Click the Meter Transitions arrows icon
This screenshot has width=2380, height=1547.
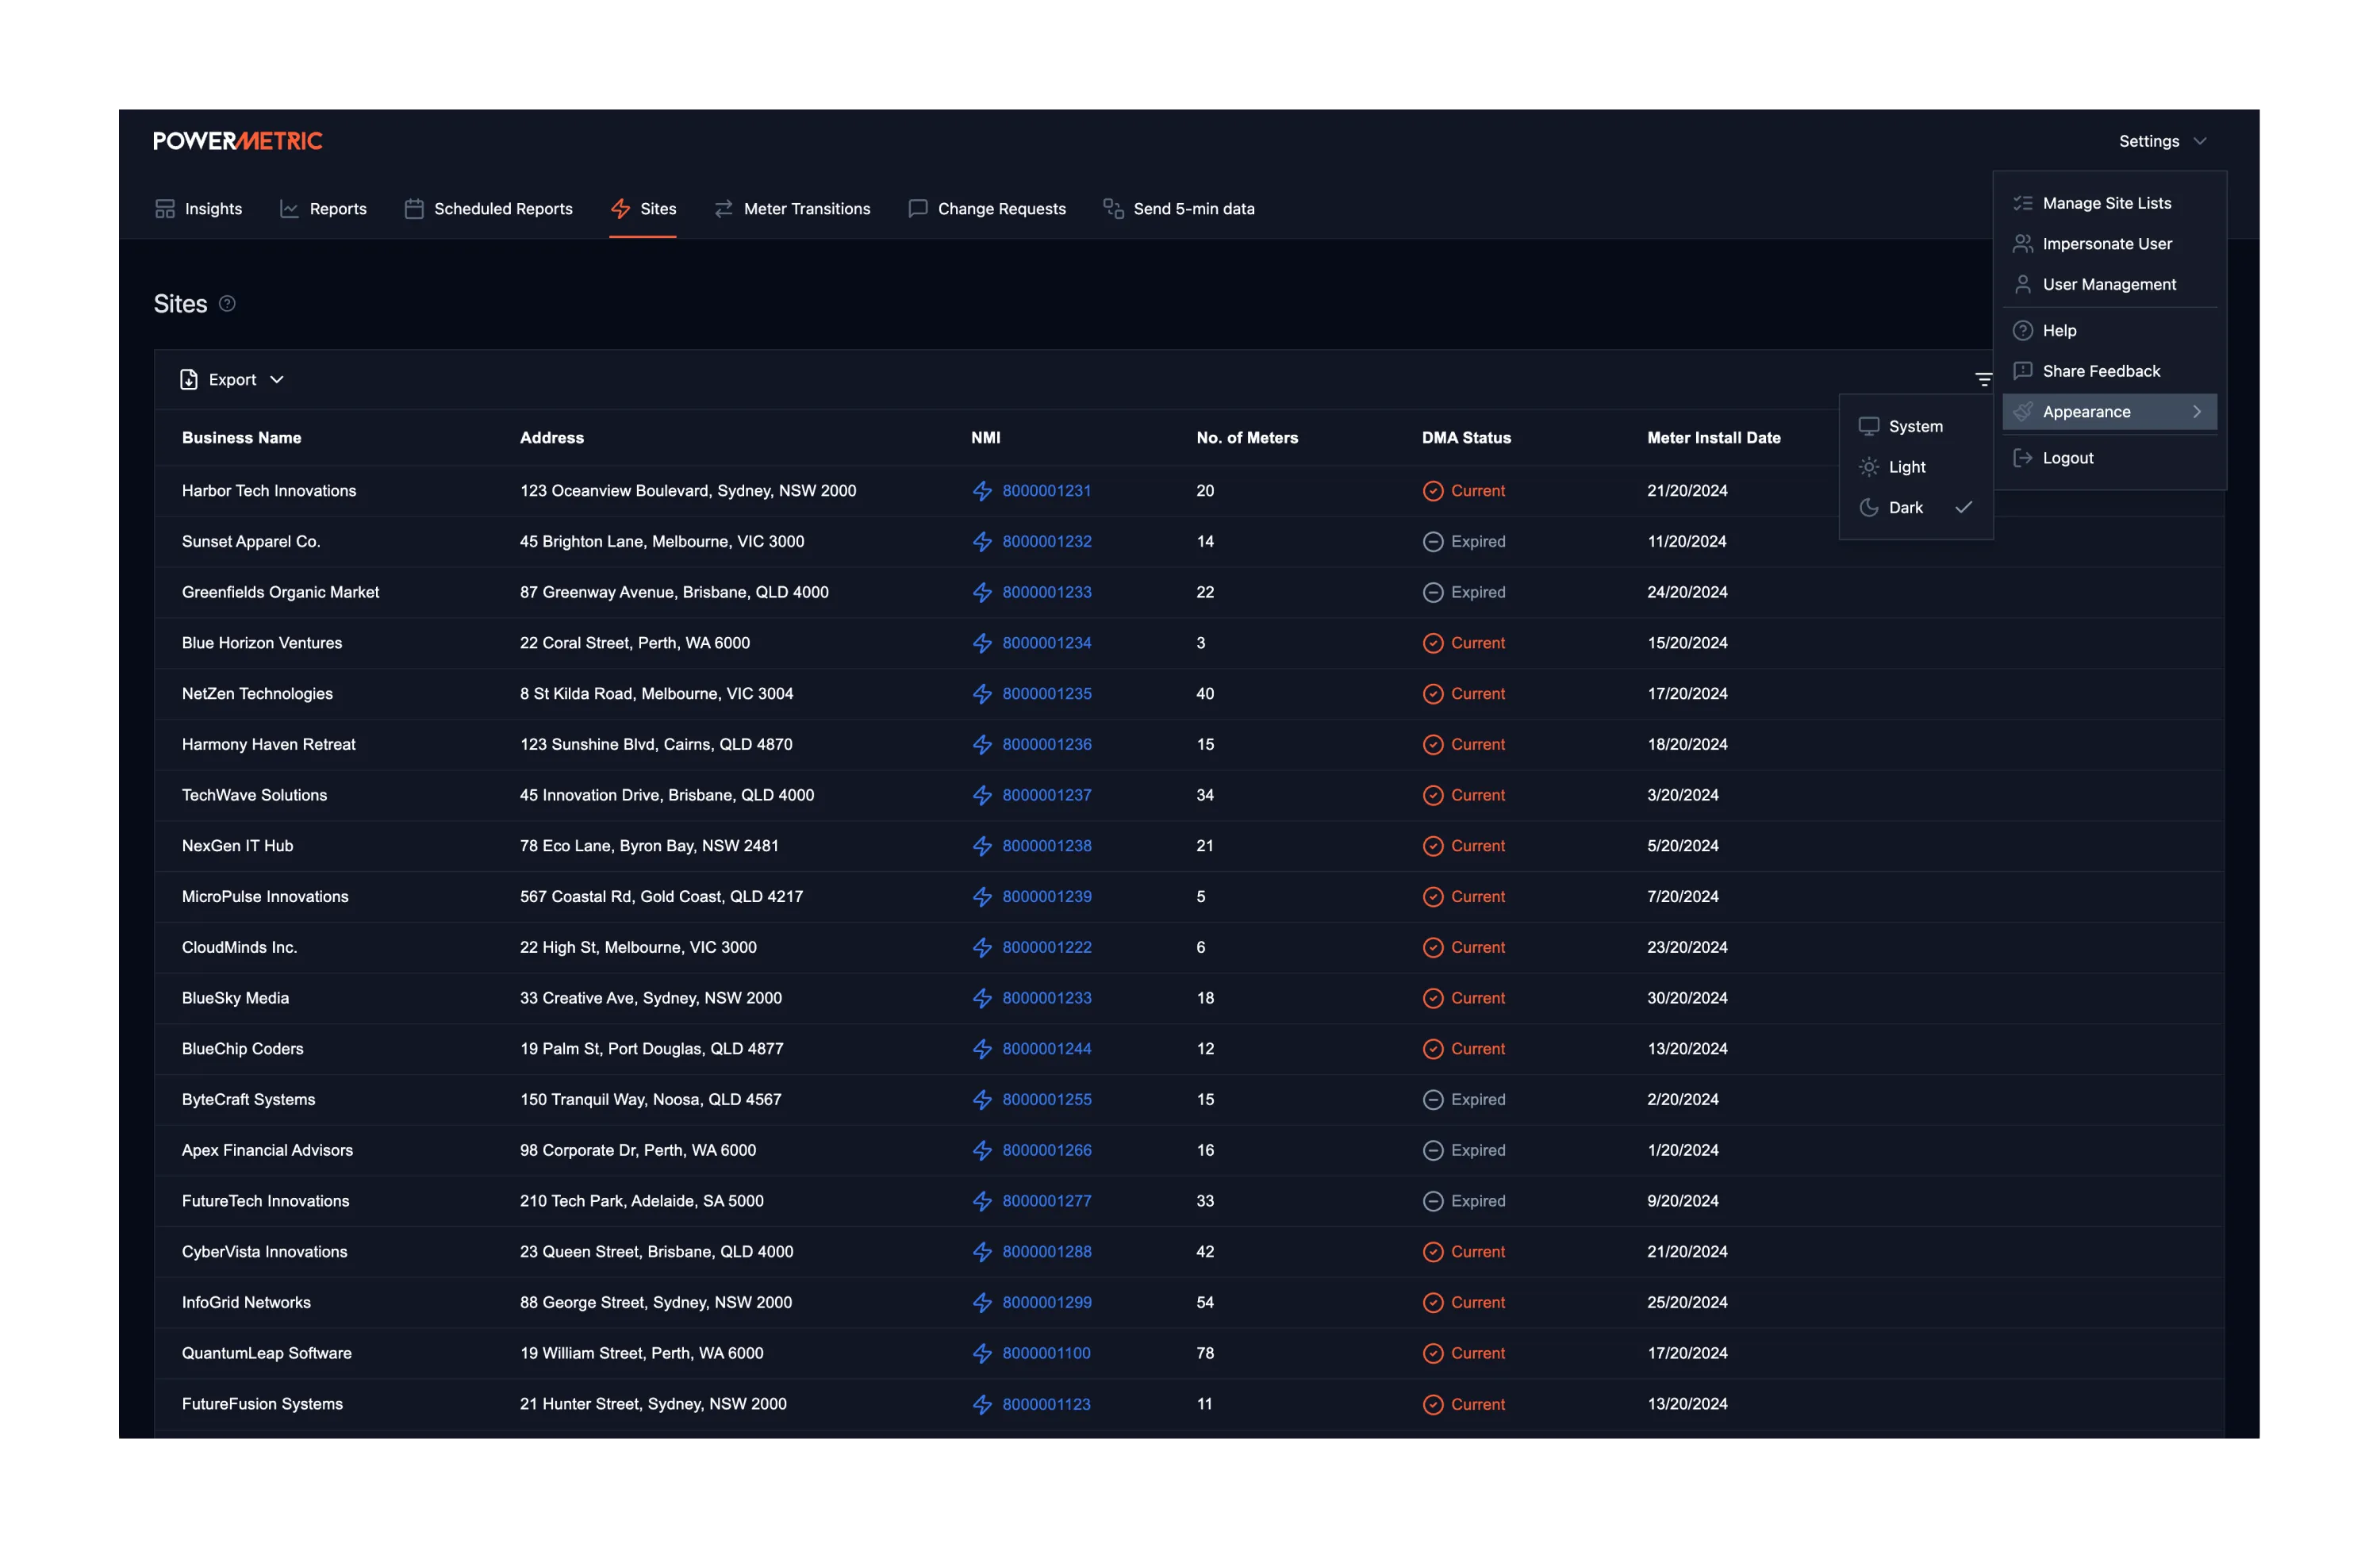[x=723, y=209]
